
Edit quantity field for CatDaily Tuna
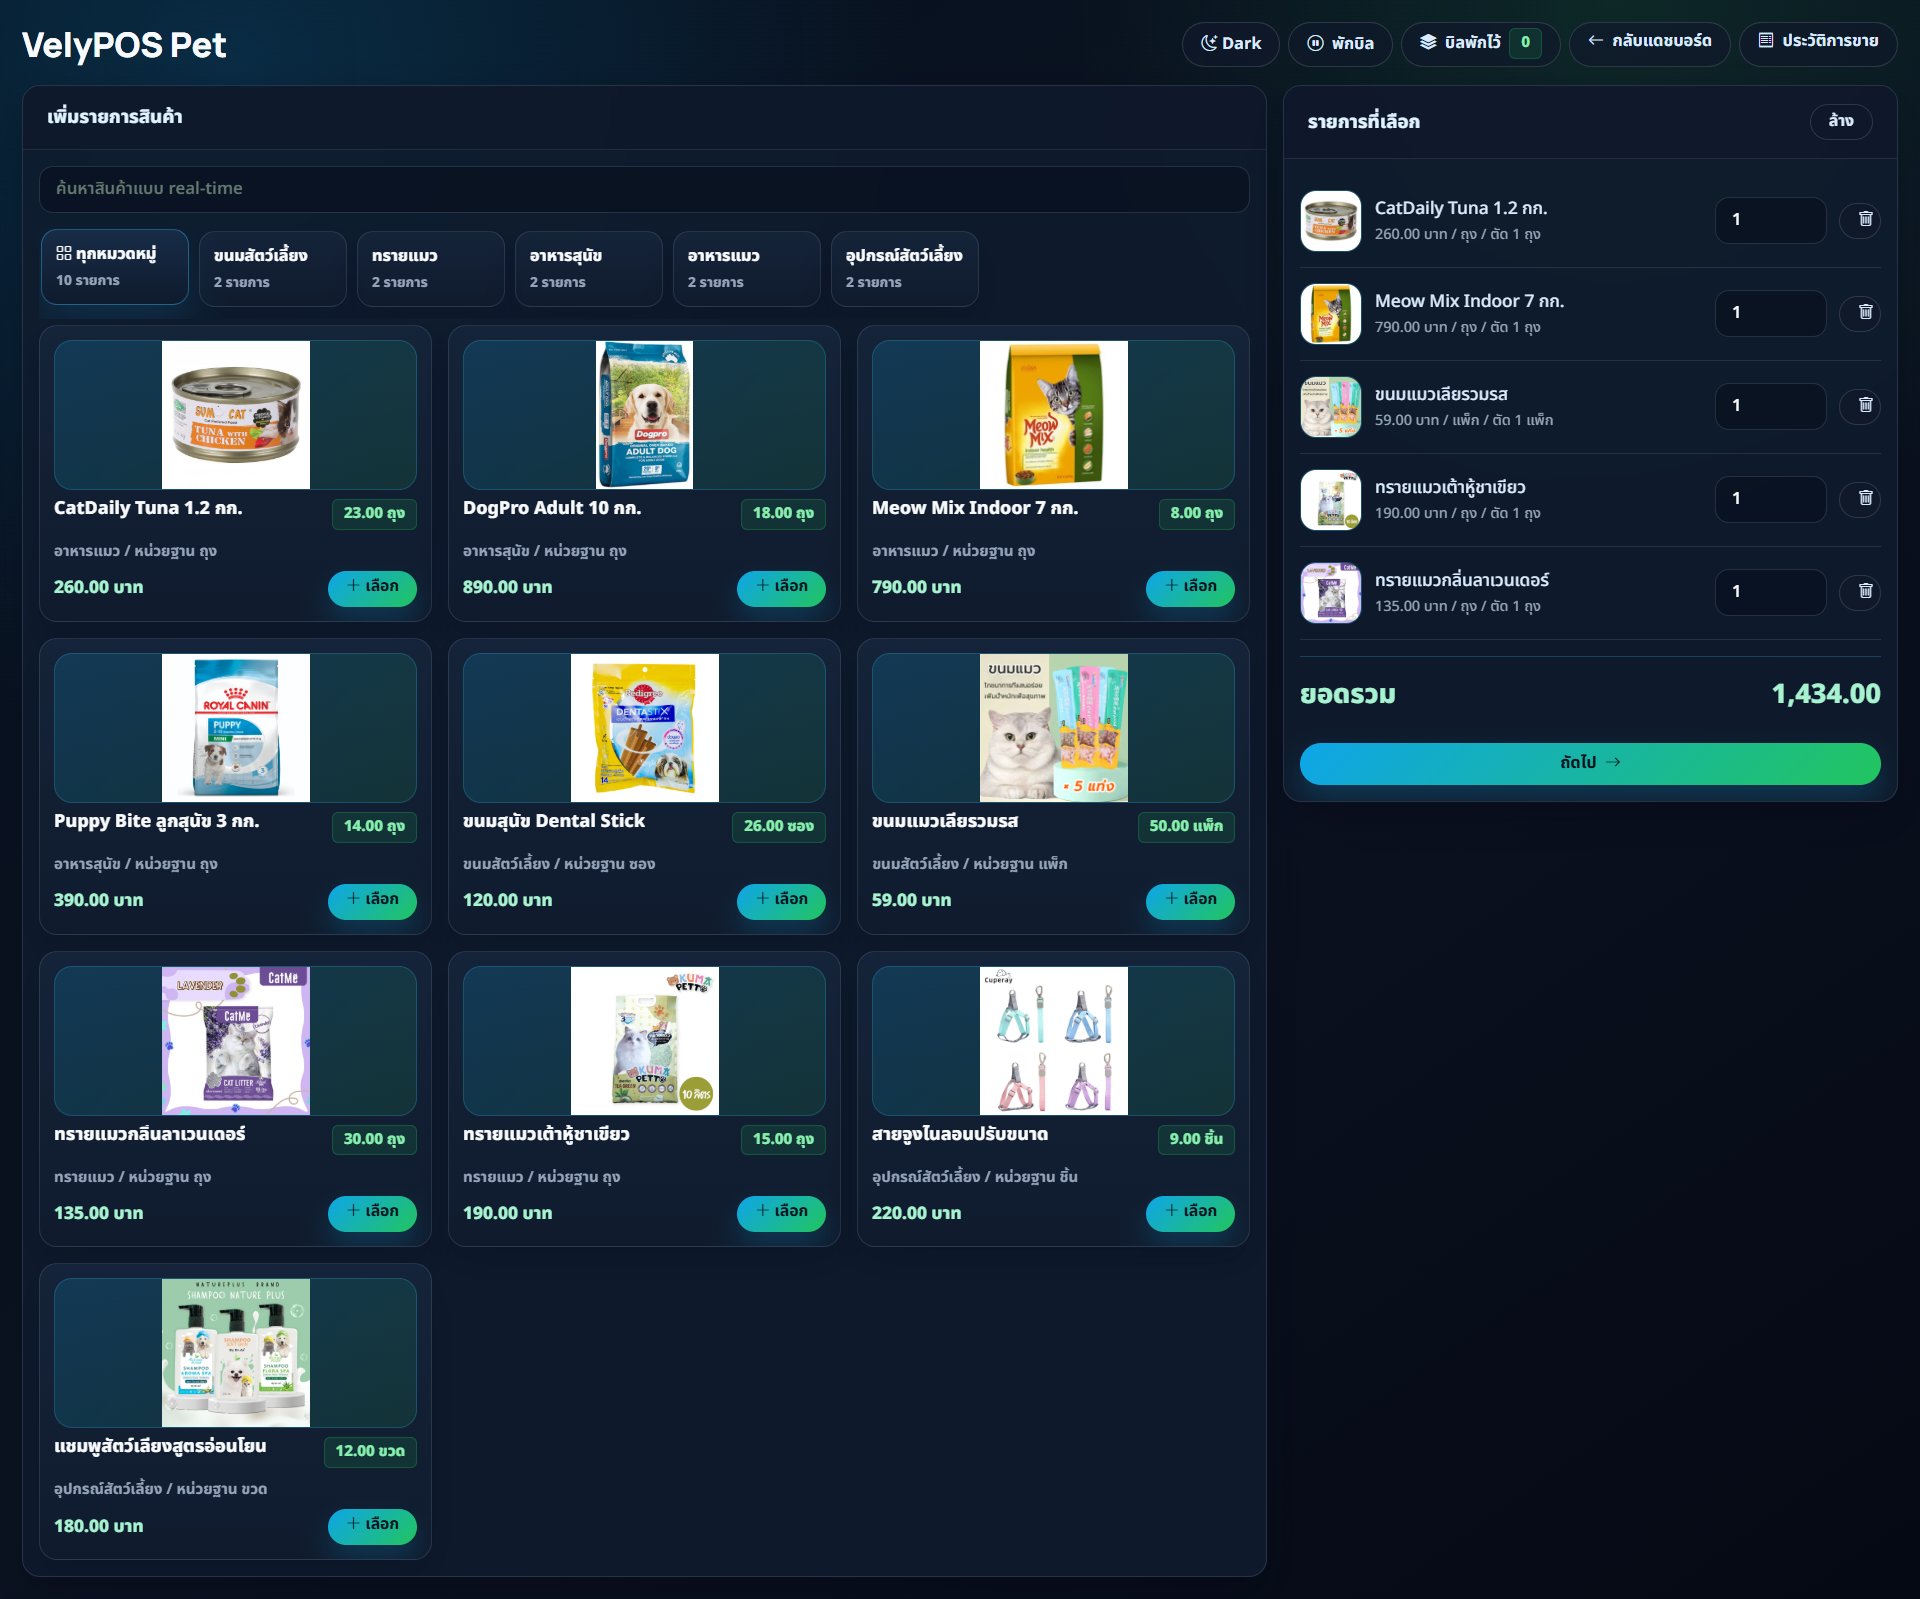point(1771,220)
